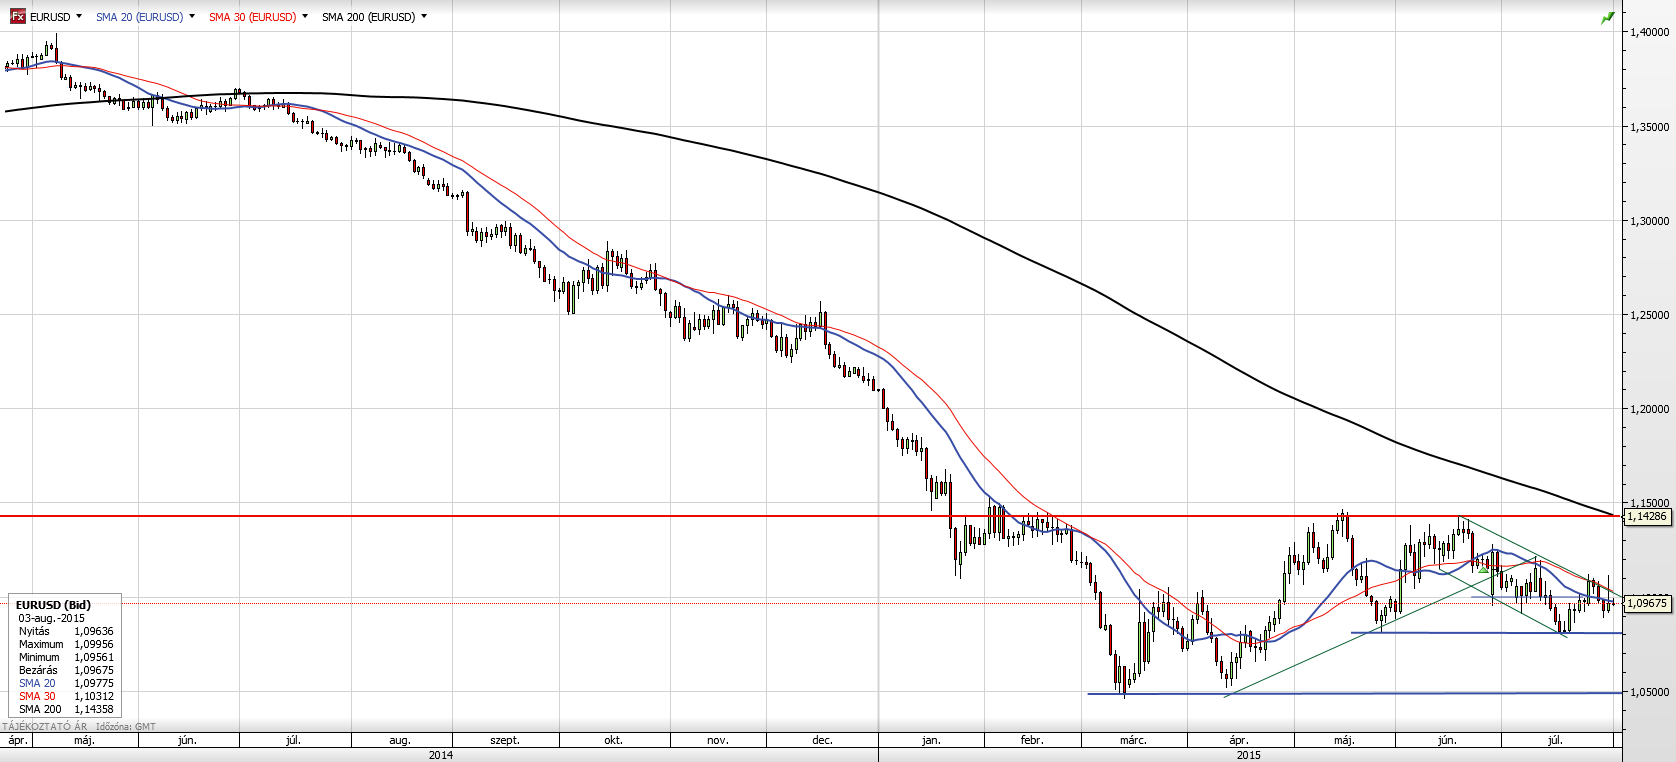Click the 03-aug.-2015 date in info box
1676x762 pixels.
(x=52, y=618)
